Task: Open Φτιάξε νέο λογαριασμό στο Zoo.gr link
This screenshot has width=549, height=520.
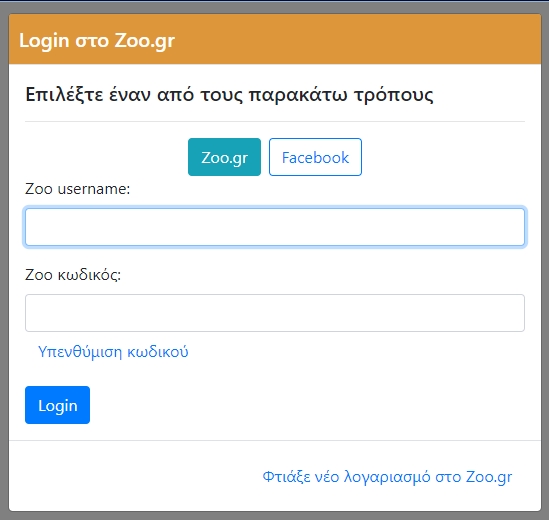Action: click(x=387, y=477)
